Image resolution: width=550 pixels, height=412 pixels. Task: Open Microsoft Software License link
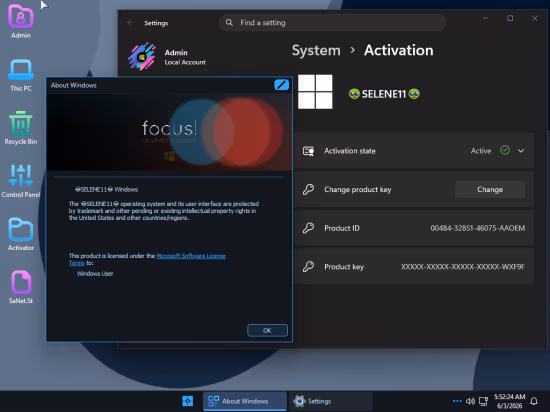(191, 256)
